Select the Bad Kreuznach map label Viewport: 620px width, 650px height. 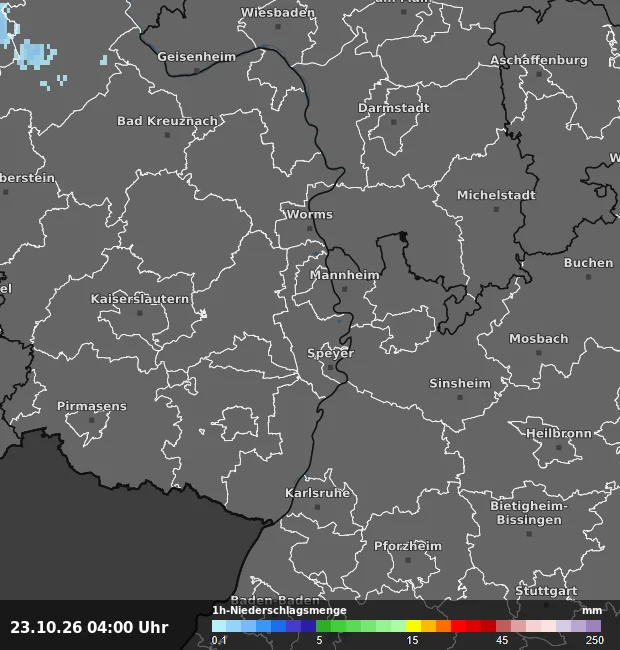[x=167, y=121]
